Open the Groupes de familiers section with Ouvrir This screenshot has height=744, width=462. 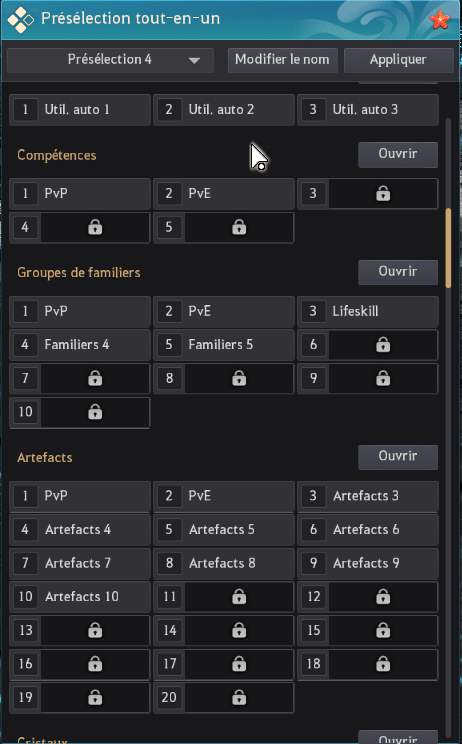(397, 272)
